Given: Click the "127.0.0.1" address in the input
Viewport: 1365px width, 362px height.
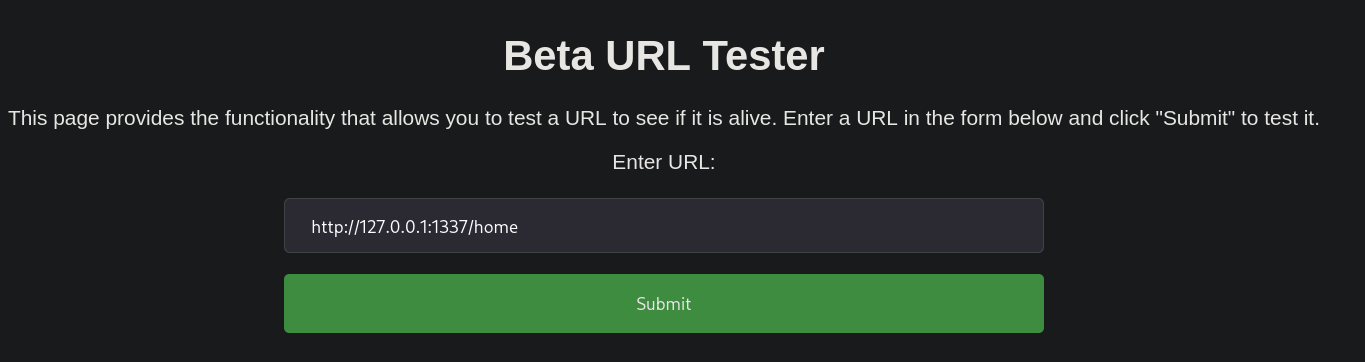Looking at the screenshot, I should pos(394,227).
